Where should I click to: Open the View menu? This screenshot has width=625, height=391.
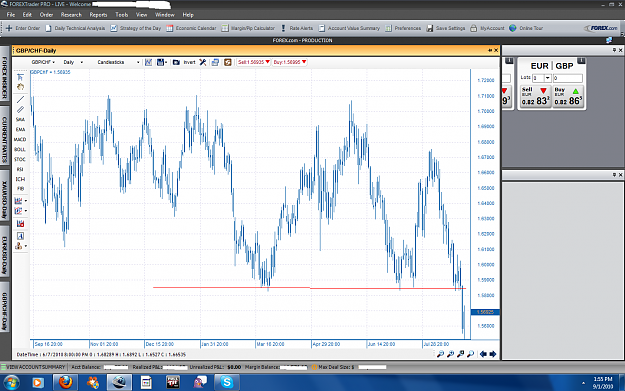point(142,15)
